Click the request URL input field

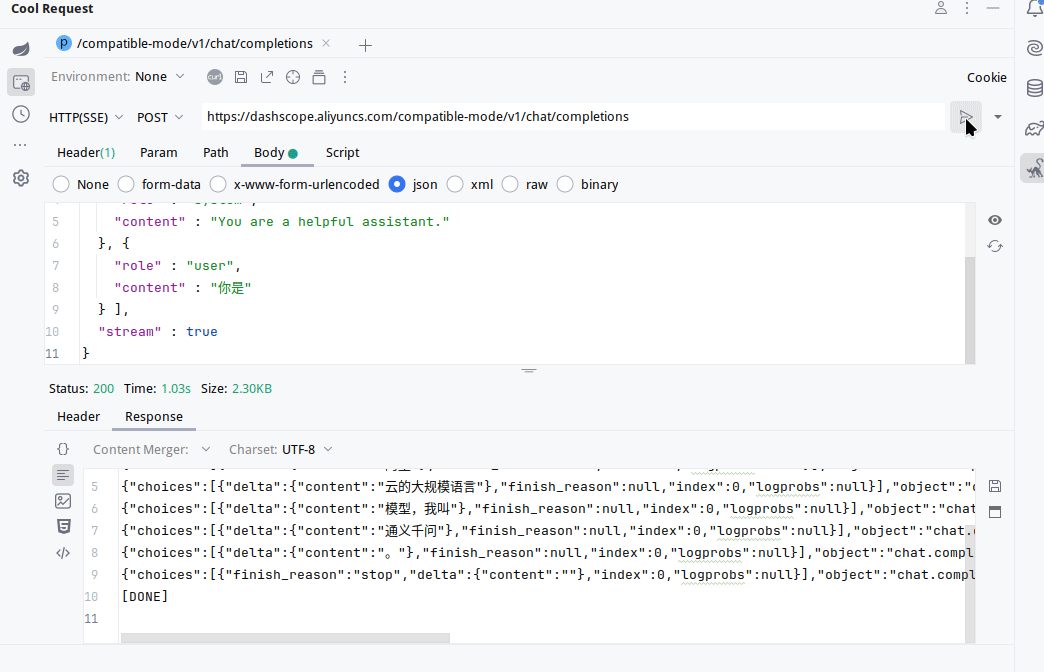tap(570, 117)
